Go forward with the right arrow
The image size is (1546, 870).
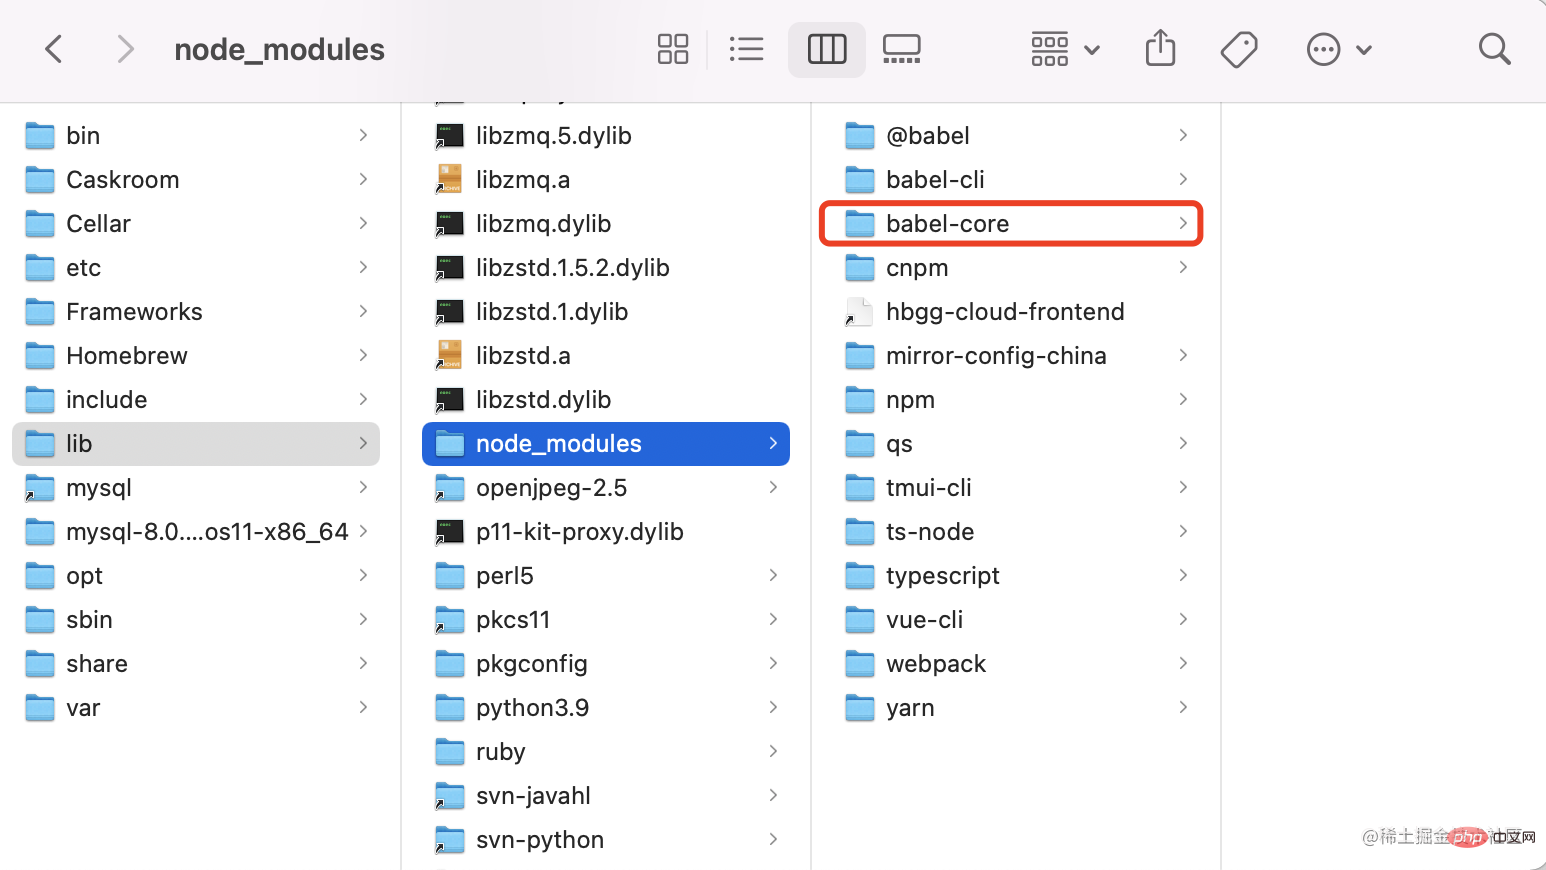click(x=125, y=49)
